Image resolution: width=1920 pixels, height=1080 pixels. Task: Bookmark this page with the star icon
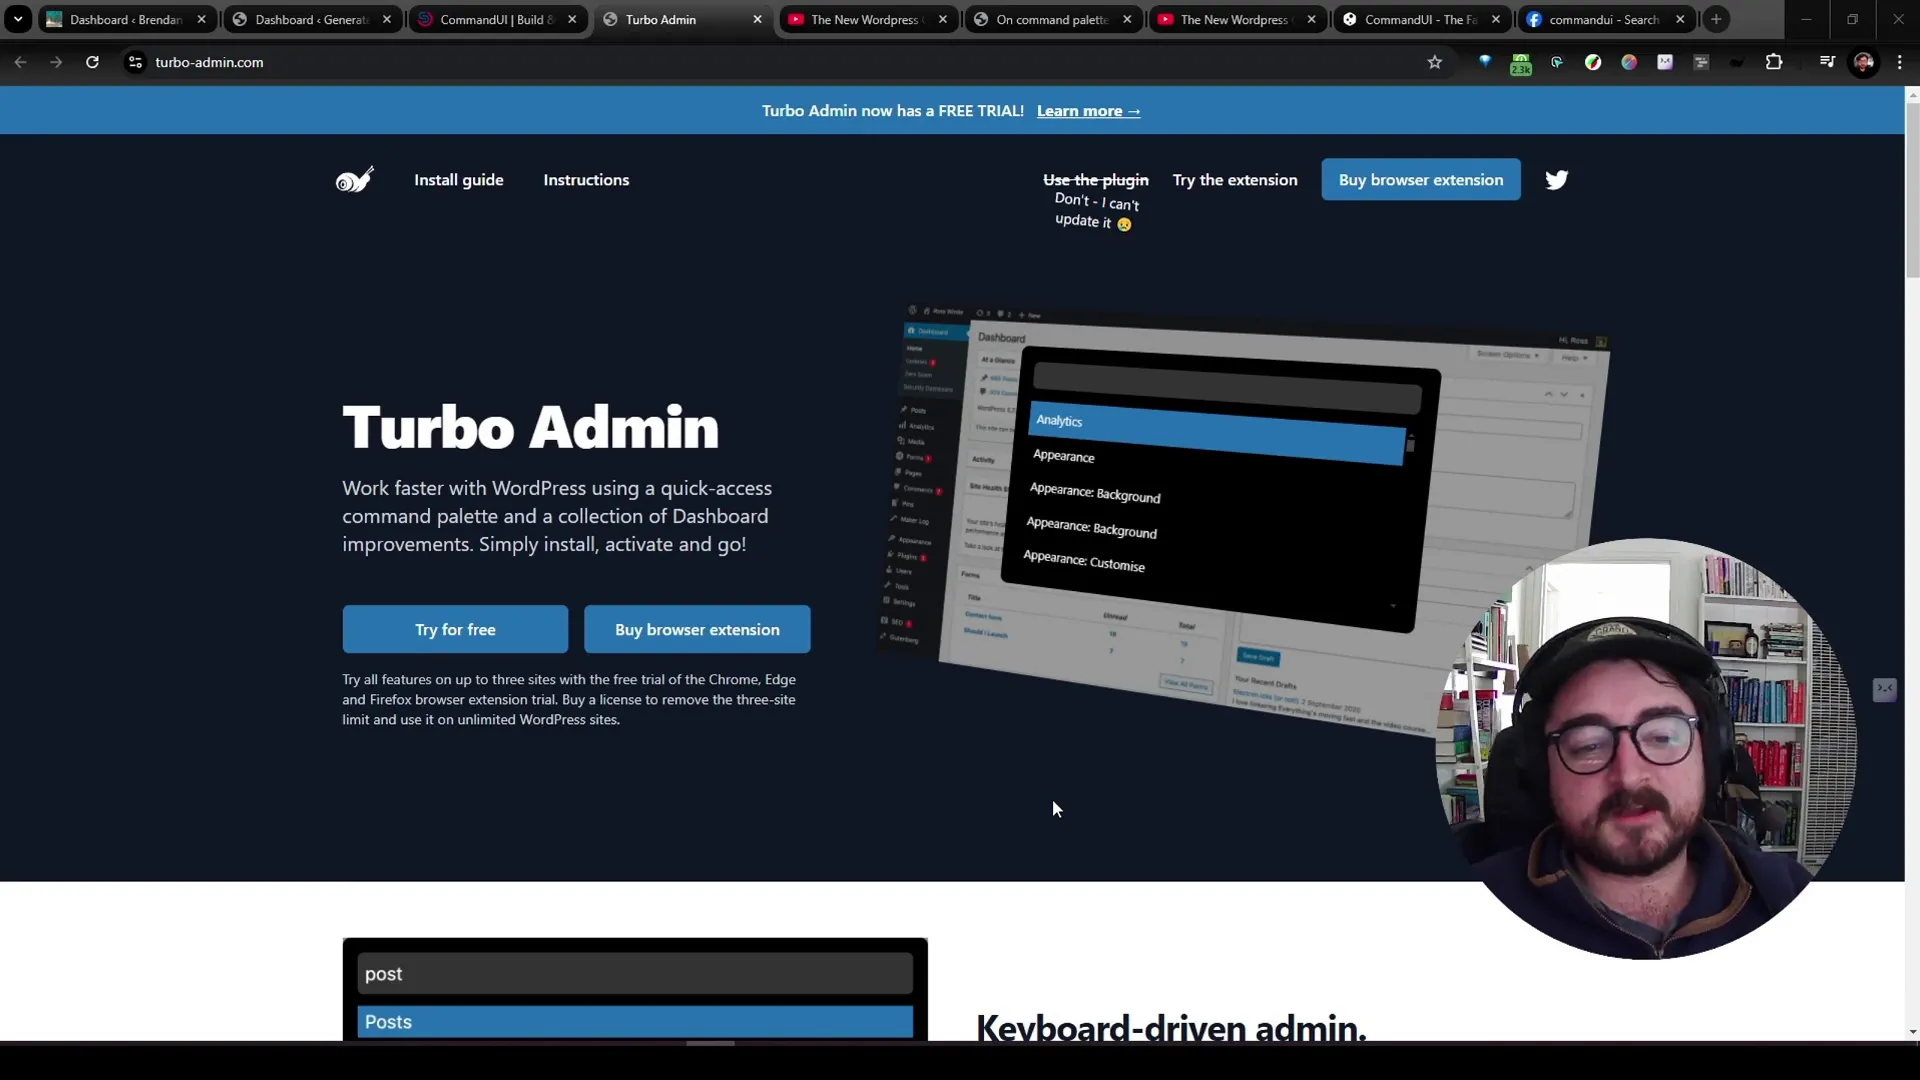click(1435, 62)
